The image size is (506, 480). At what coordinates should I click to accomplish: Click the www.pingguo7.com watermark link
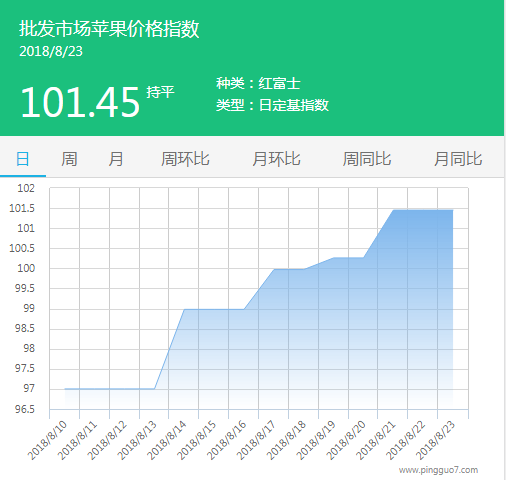pyautogui.click(x=438, y=470)
